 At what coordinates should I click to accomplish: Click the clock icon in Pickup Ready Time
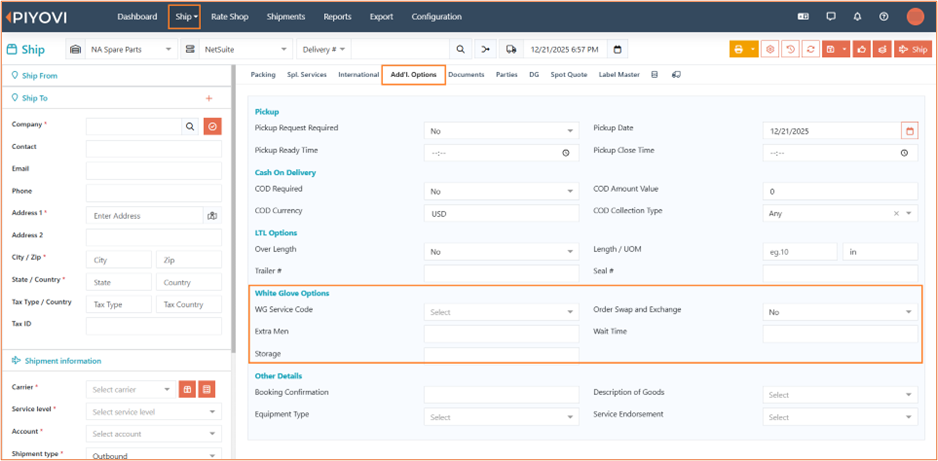click(566, 153)
